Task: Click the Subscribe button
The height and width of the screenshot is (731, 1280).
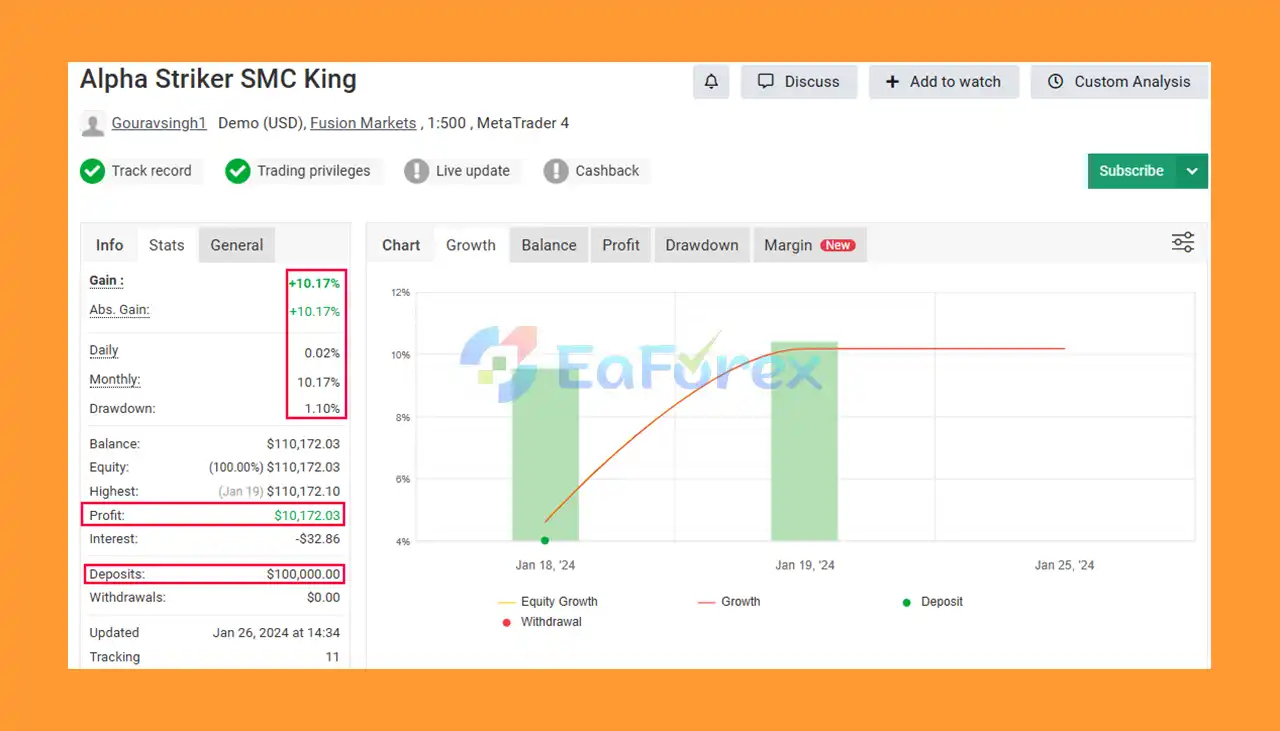Action: (x=1131, y=171)
